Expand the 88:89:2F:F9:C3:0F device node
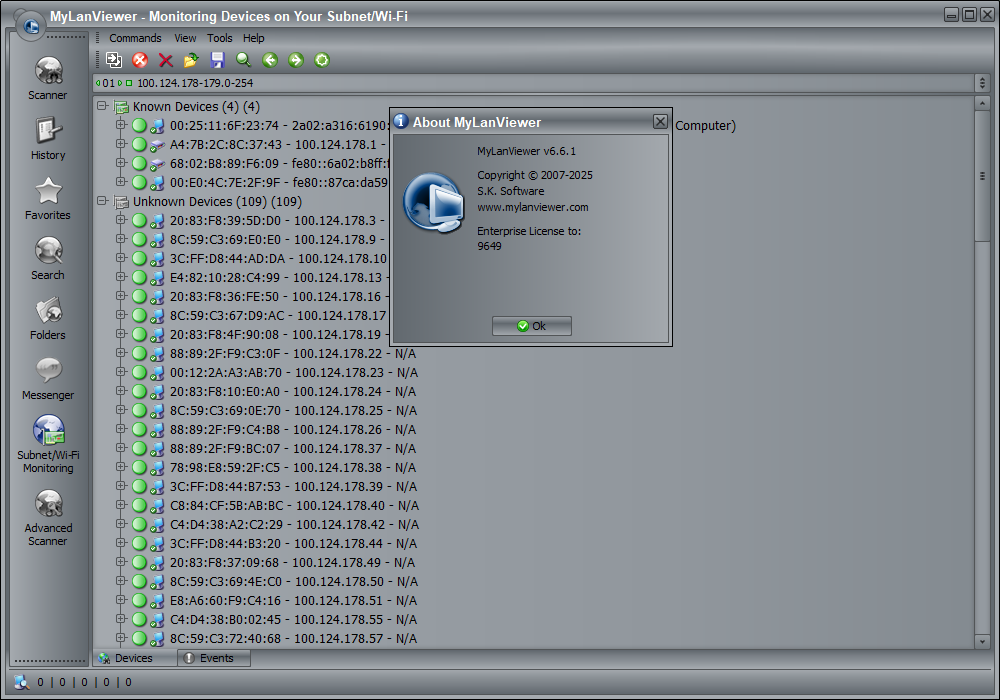1000x700 pixels. (x=120, y=353)
